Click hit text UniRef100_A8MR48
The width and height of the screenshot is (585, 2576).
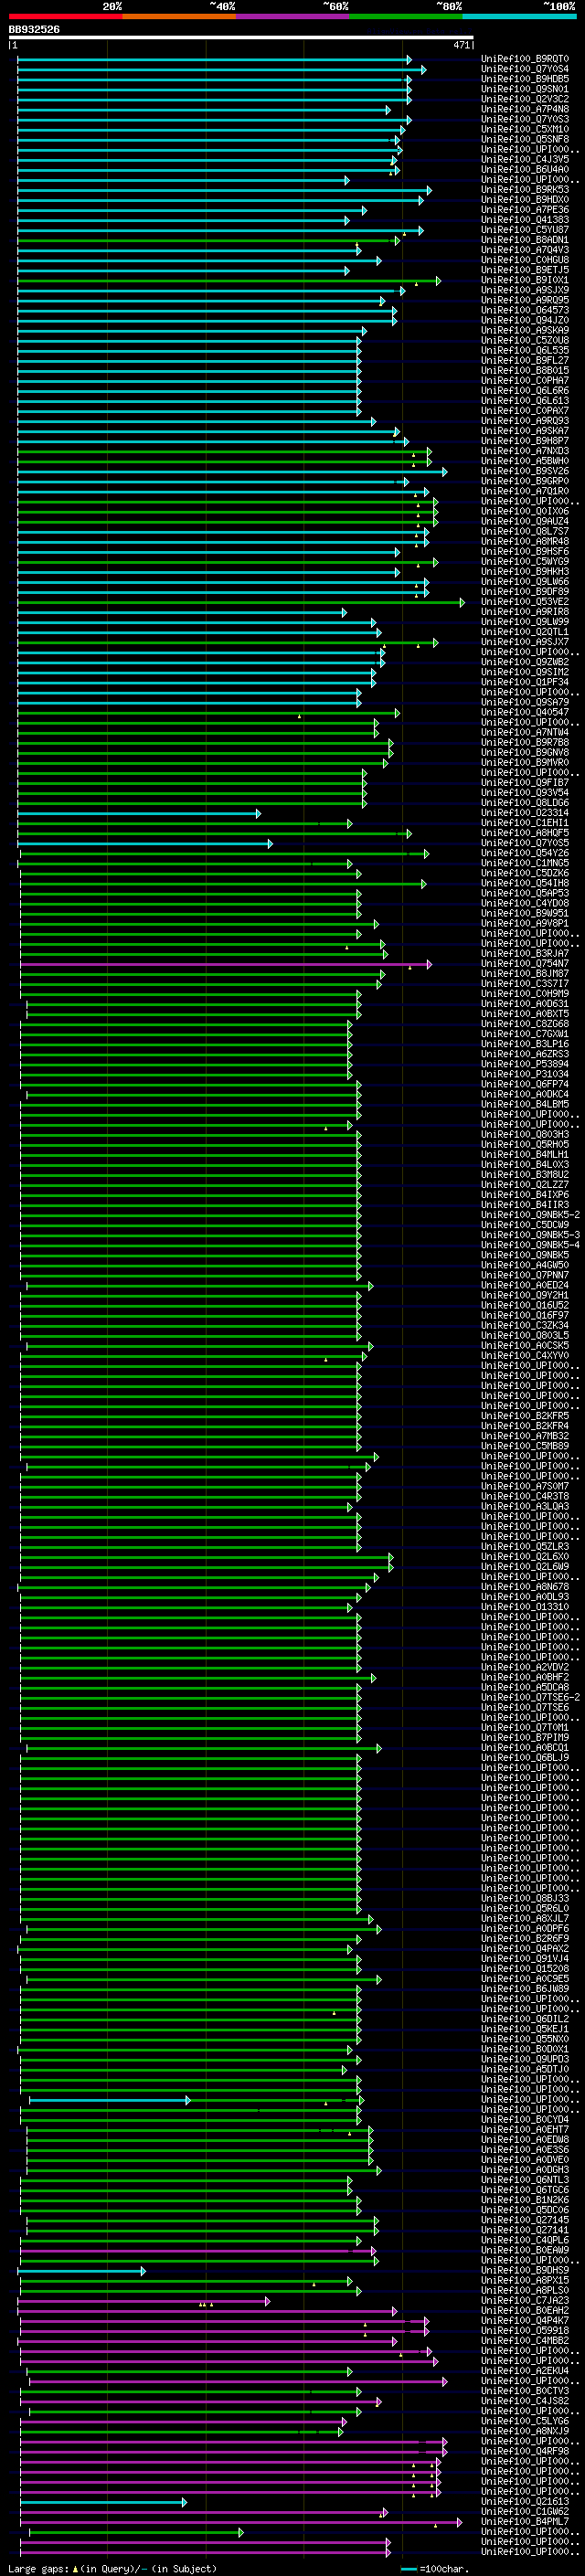(525, 541)
